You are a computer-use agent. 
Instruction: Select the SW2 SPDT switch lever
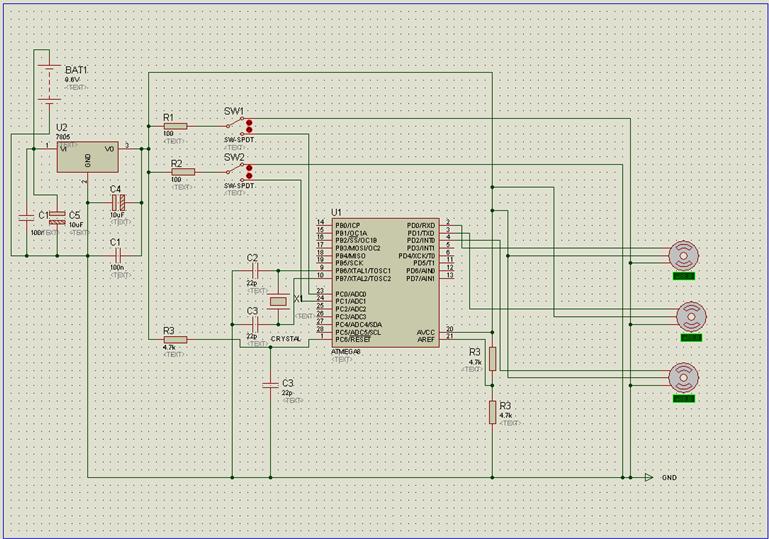point(235,169)
